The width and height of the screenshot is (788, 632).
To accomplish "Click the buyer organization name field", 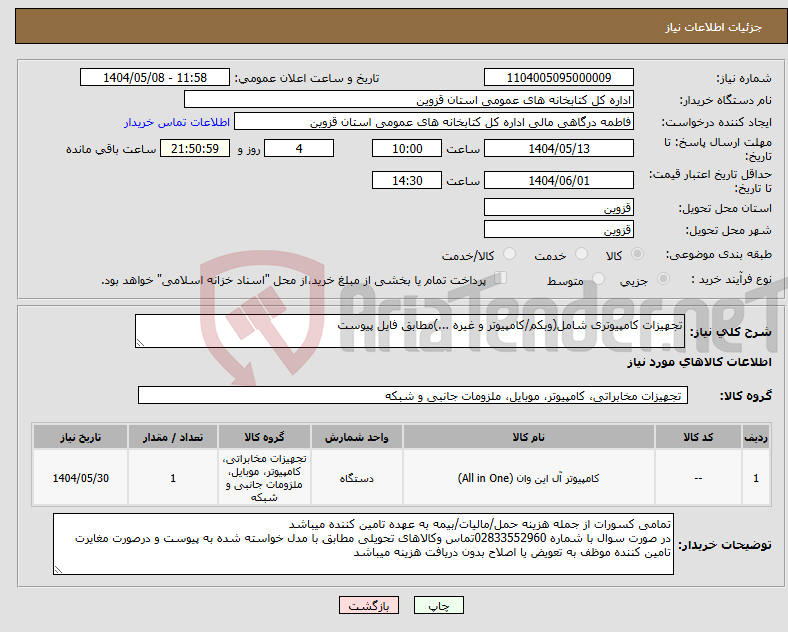I will coord(409,99).
